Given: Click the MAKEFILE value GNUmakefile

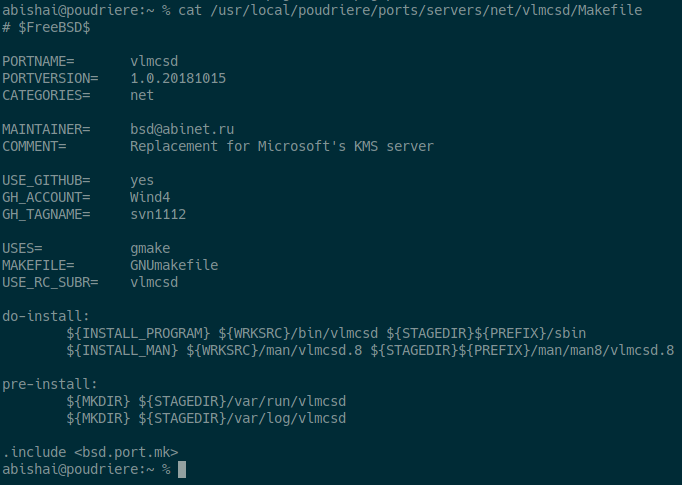Looking at the screenshot, I should click(x=174, y=265).
